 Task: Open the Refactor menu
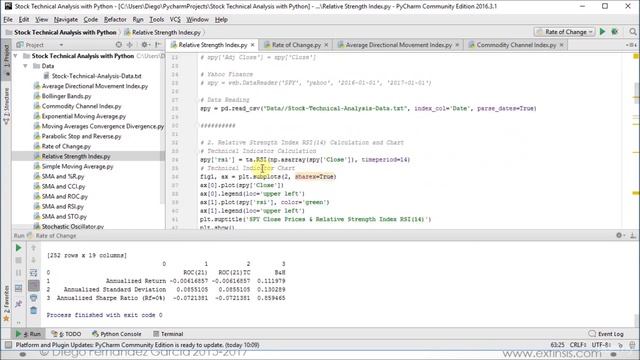tap(115, 19)
